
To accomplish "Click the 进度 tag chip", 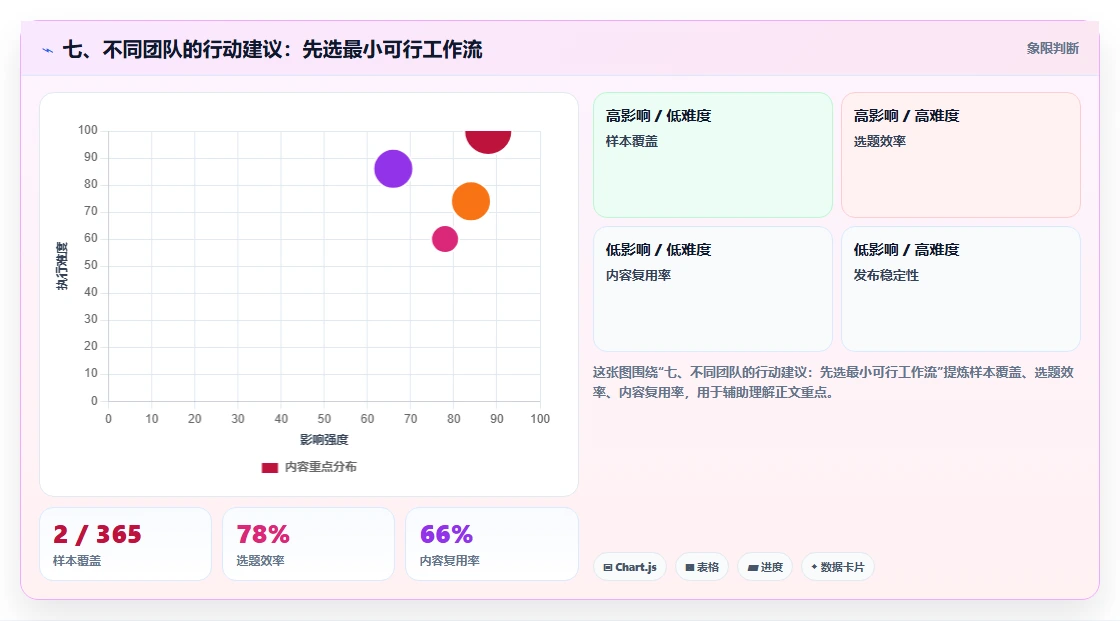I will tap(765, 567).
